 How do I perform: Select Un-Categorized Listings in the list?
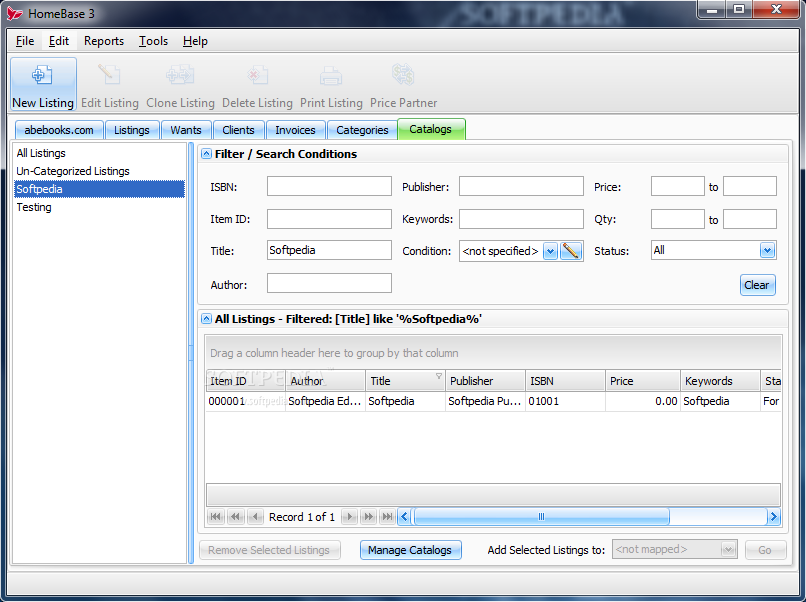pos(99,171)
